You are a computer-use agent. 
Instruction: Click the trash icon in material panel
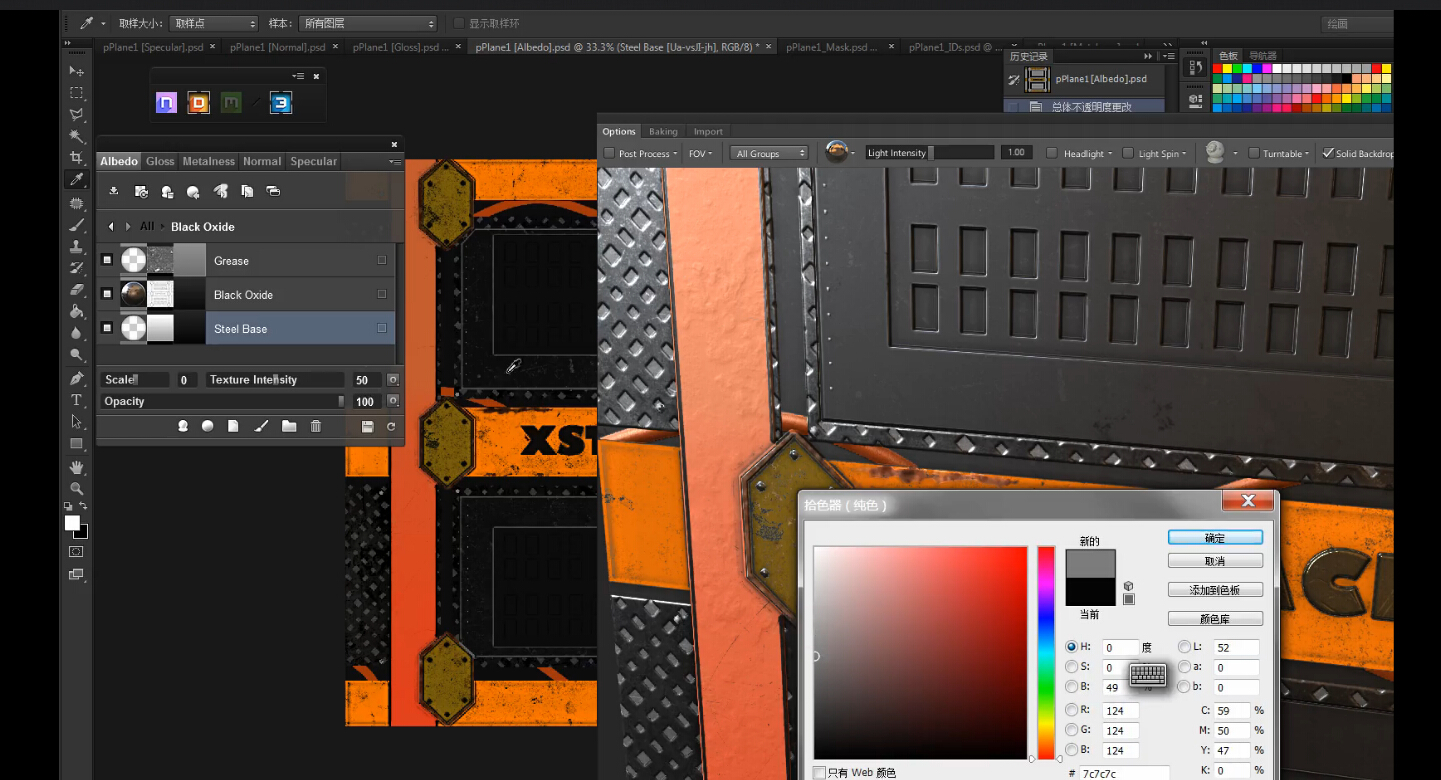tap(316, 426)
